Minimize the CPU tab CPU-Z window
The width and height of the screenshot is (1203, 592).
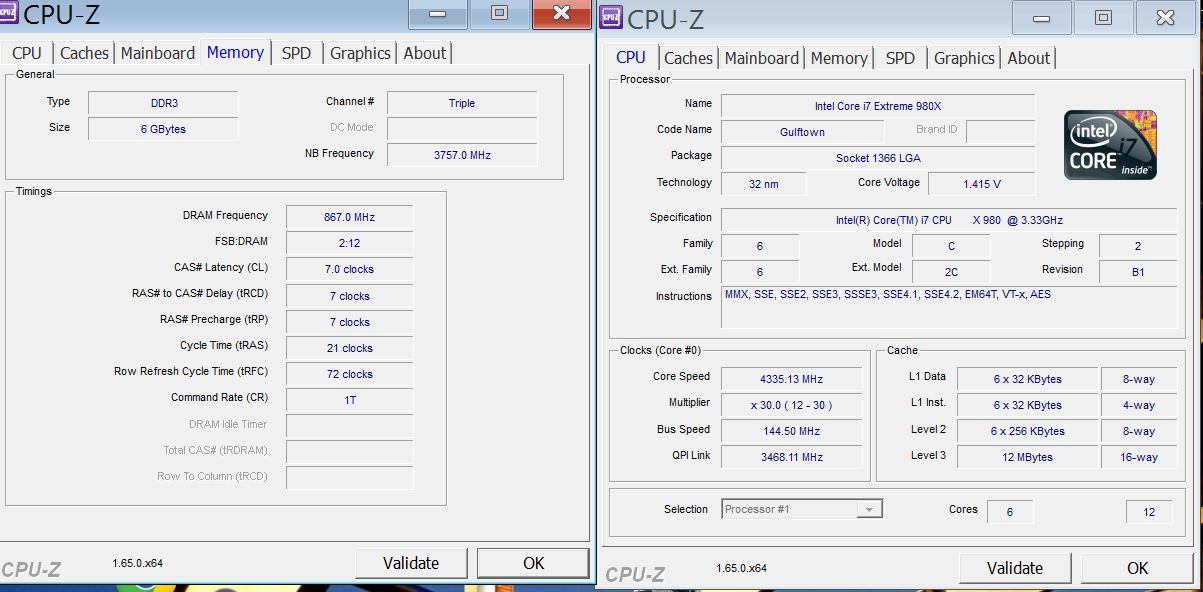point(1042,18)
